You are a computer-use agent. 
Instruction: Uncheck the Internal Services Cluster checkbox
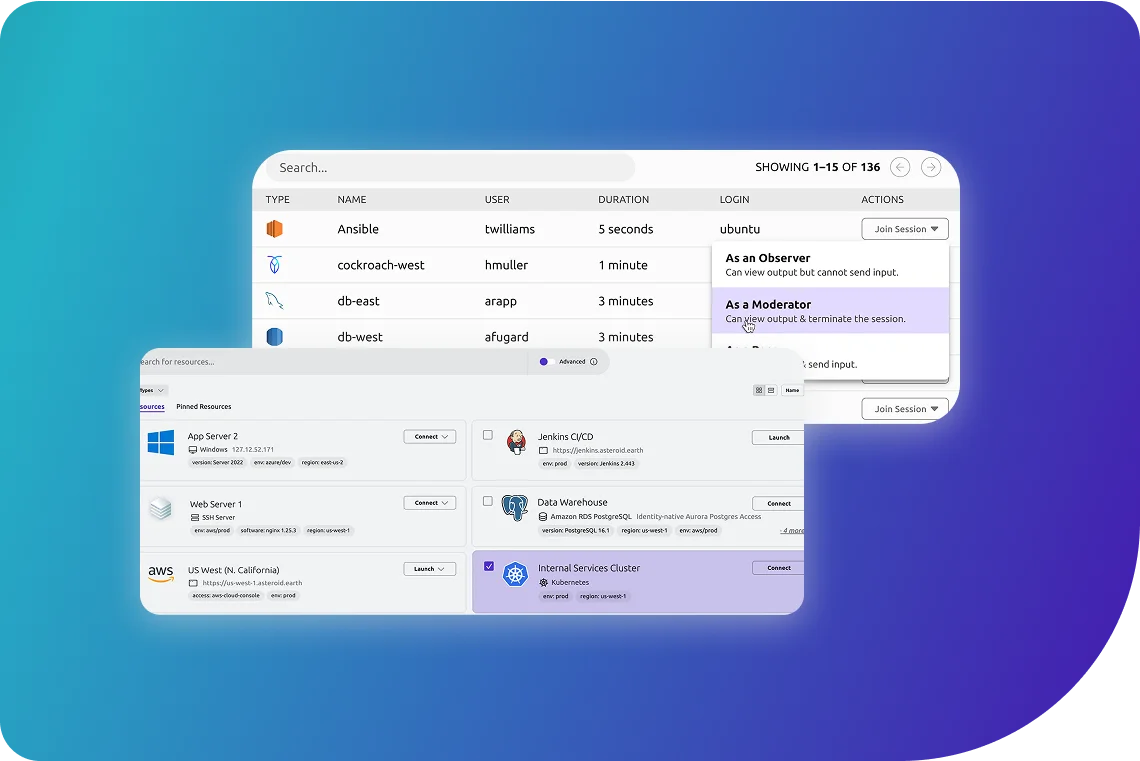point(488,566)
